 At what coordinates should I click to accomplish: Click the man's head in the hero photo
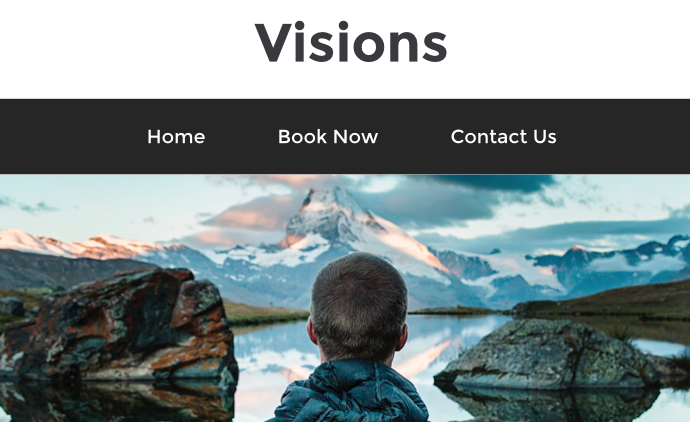[359, 306]
